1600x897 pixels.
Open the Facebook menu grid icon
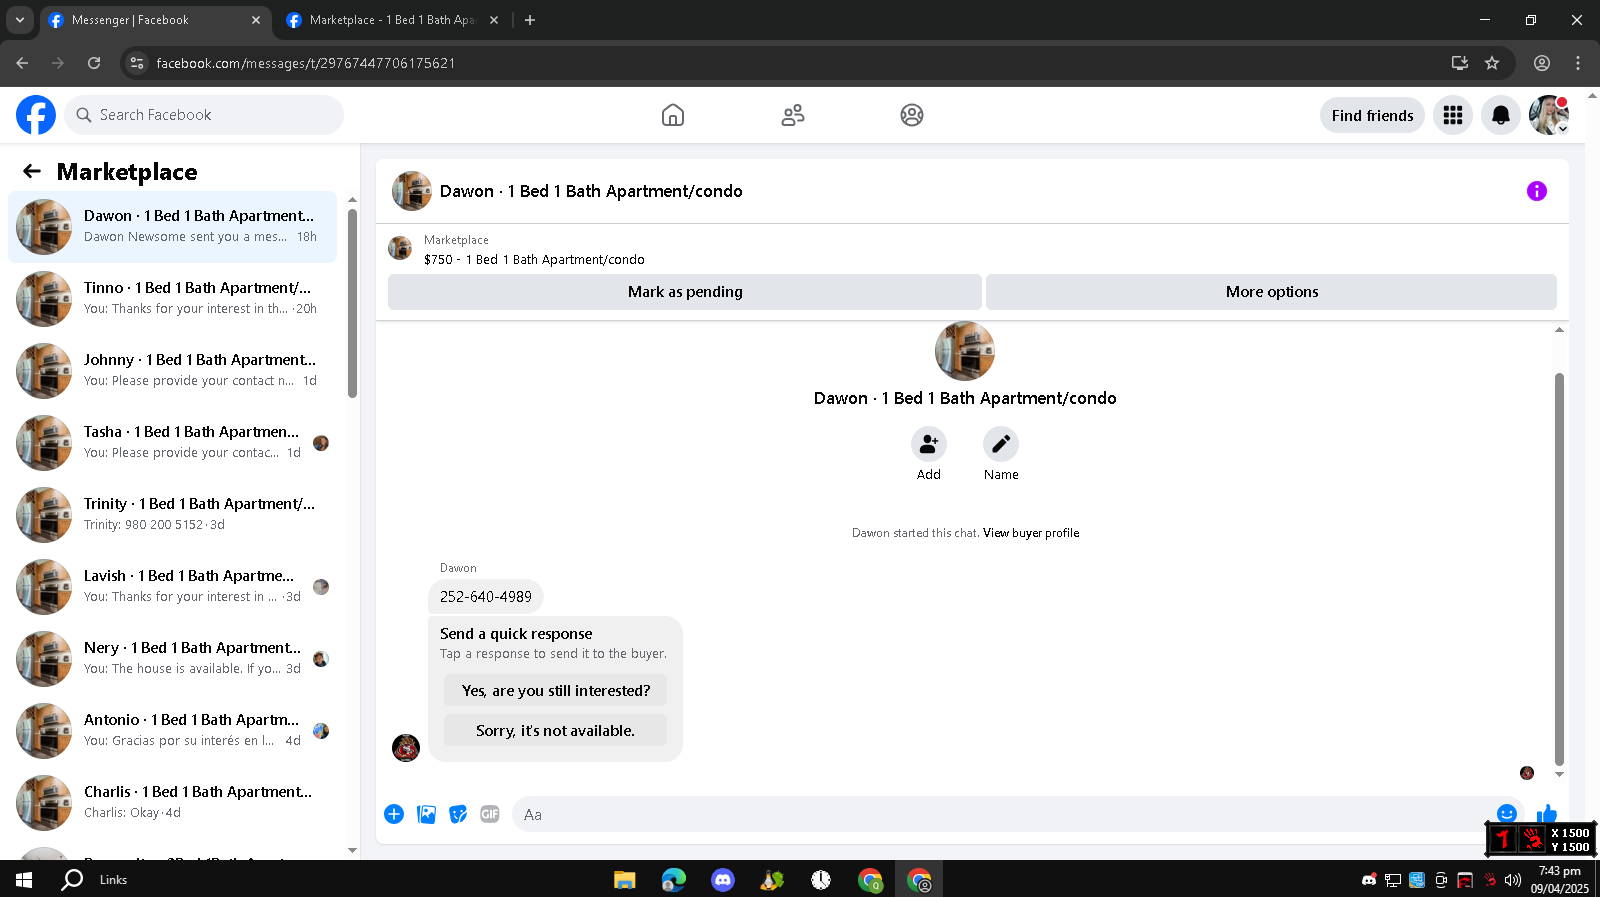[1453, 115]
